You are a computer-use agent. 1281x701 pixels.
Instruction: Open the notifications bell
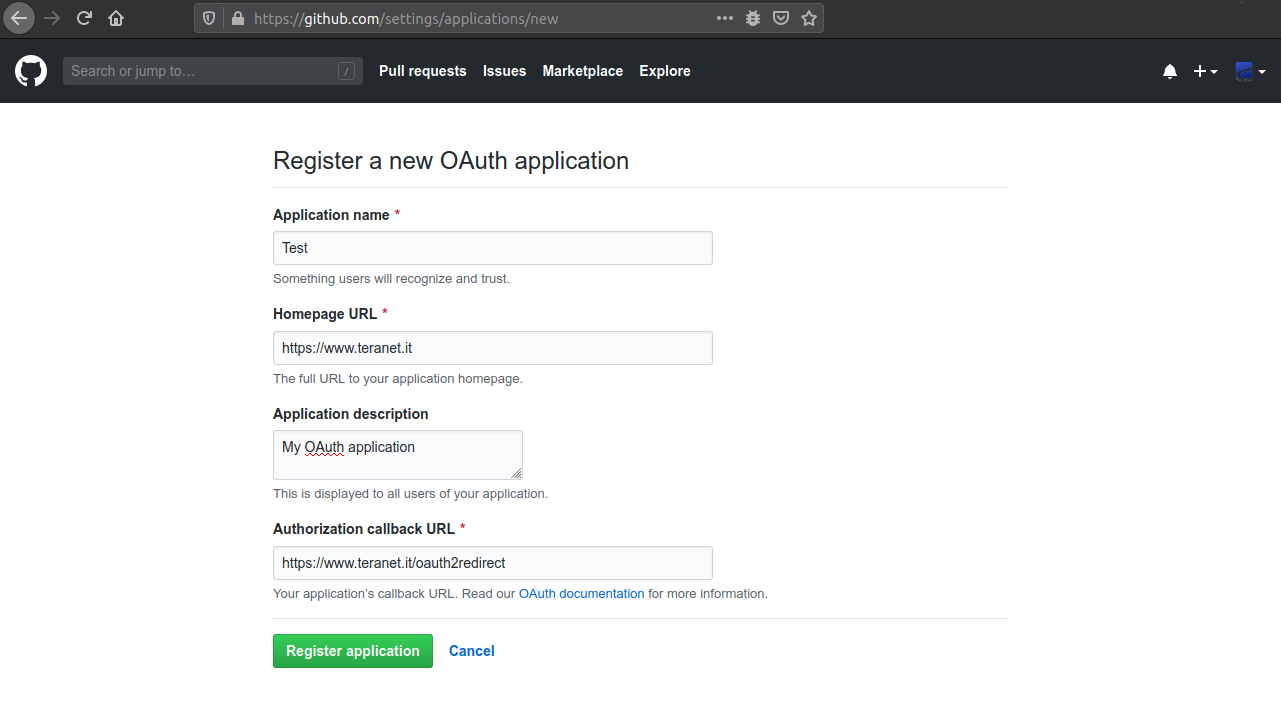[x=1170, y=72]
